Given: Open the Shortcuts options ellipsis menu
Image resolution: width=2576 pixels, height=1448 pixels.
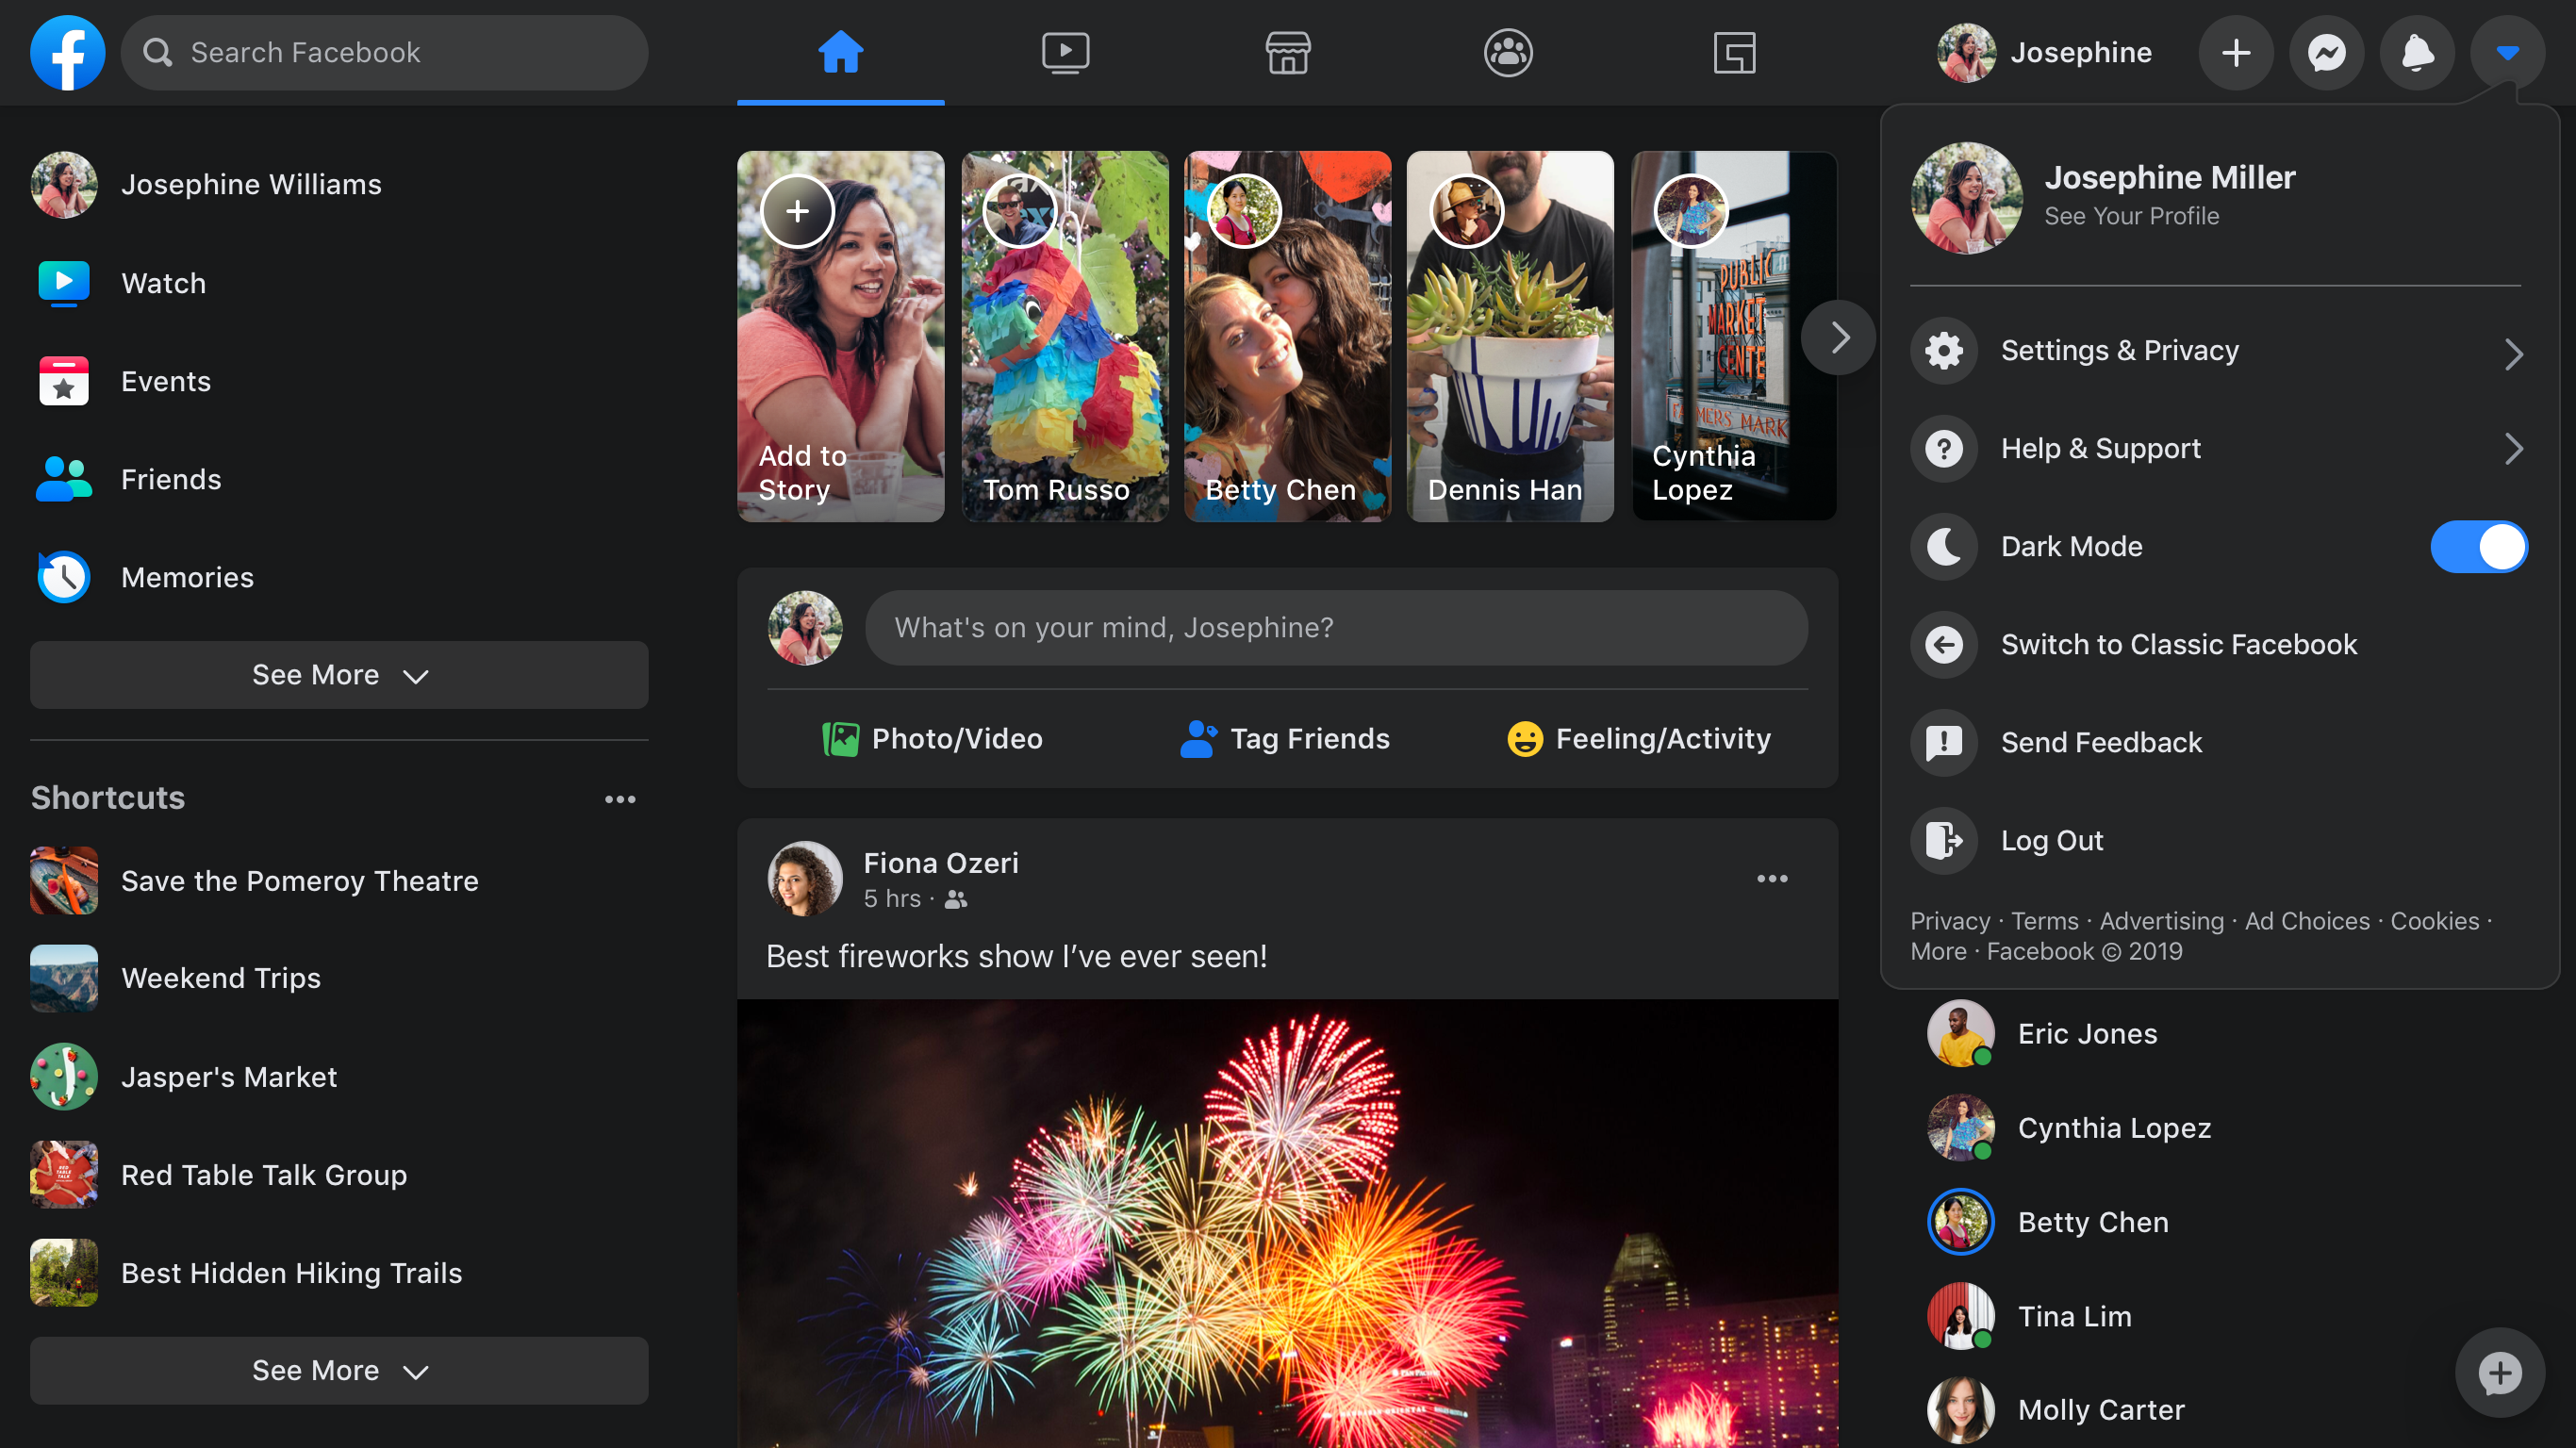Looking at the screenshot, I should pos(620,798).
